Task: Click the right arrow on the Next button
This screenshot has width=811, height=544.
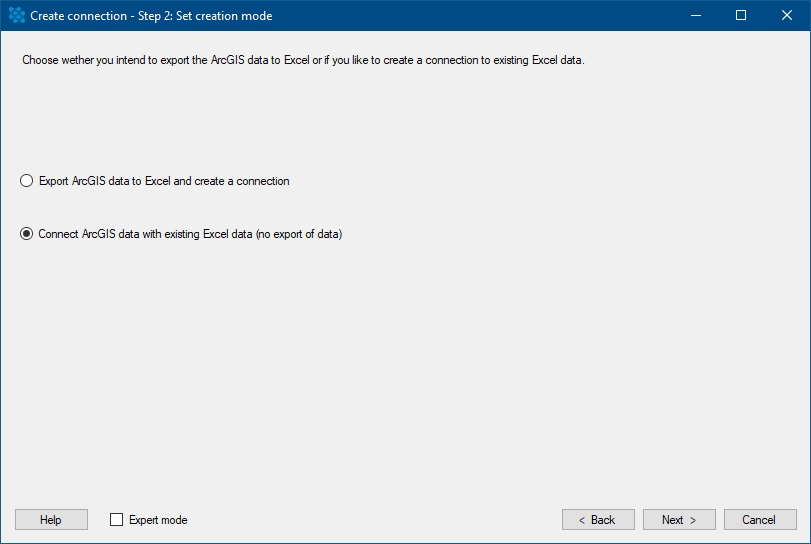Action: point(693,520)
